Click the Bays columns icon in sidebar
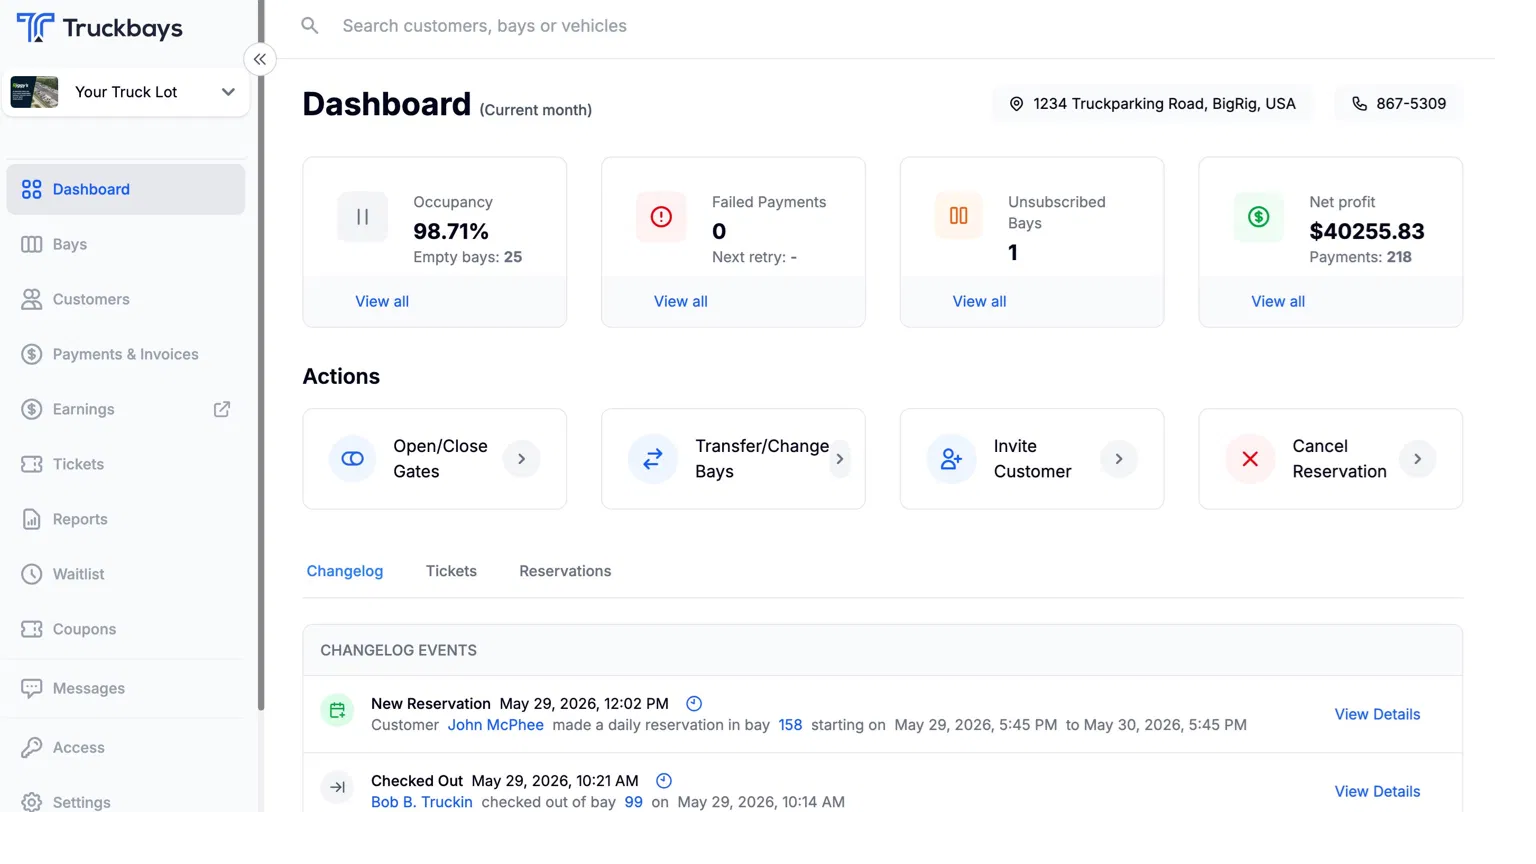Viewport: 1536px width, 864px height. pos(32,244)
